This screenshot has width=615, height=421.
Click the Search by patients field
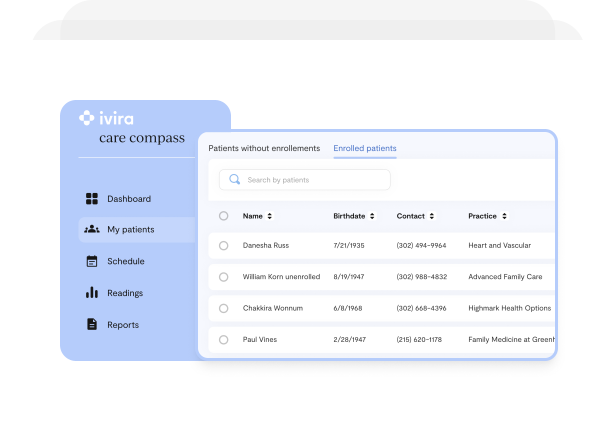point(310,180)
